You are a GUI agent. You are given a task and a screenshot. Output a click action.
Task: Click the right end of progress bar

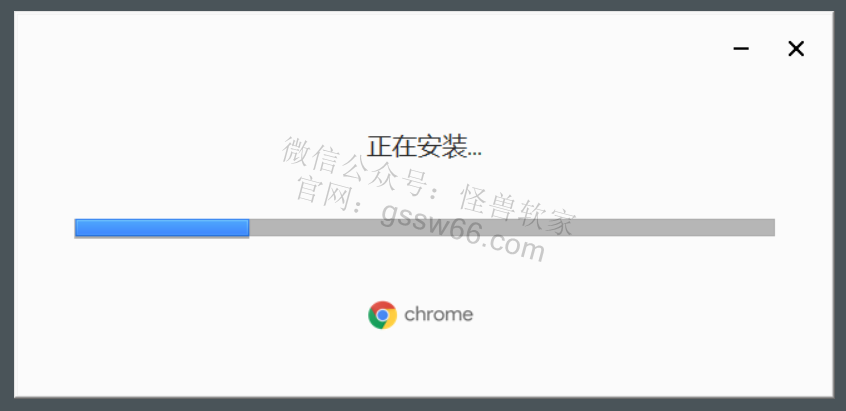tap(772, 228)
